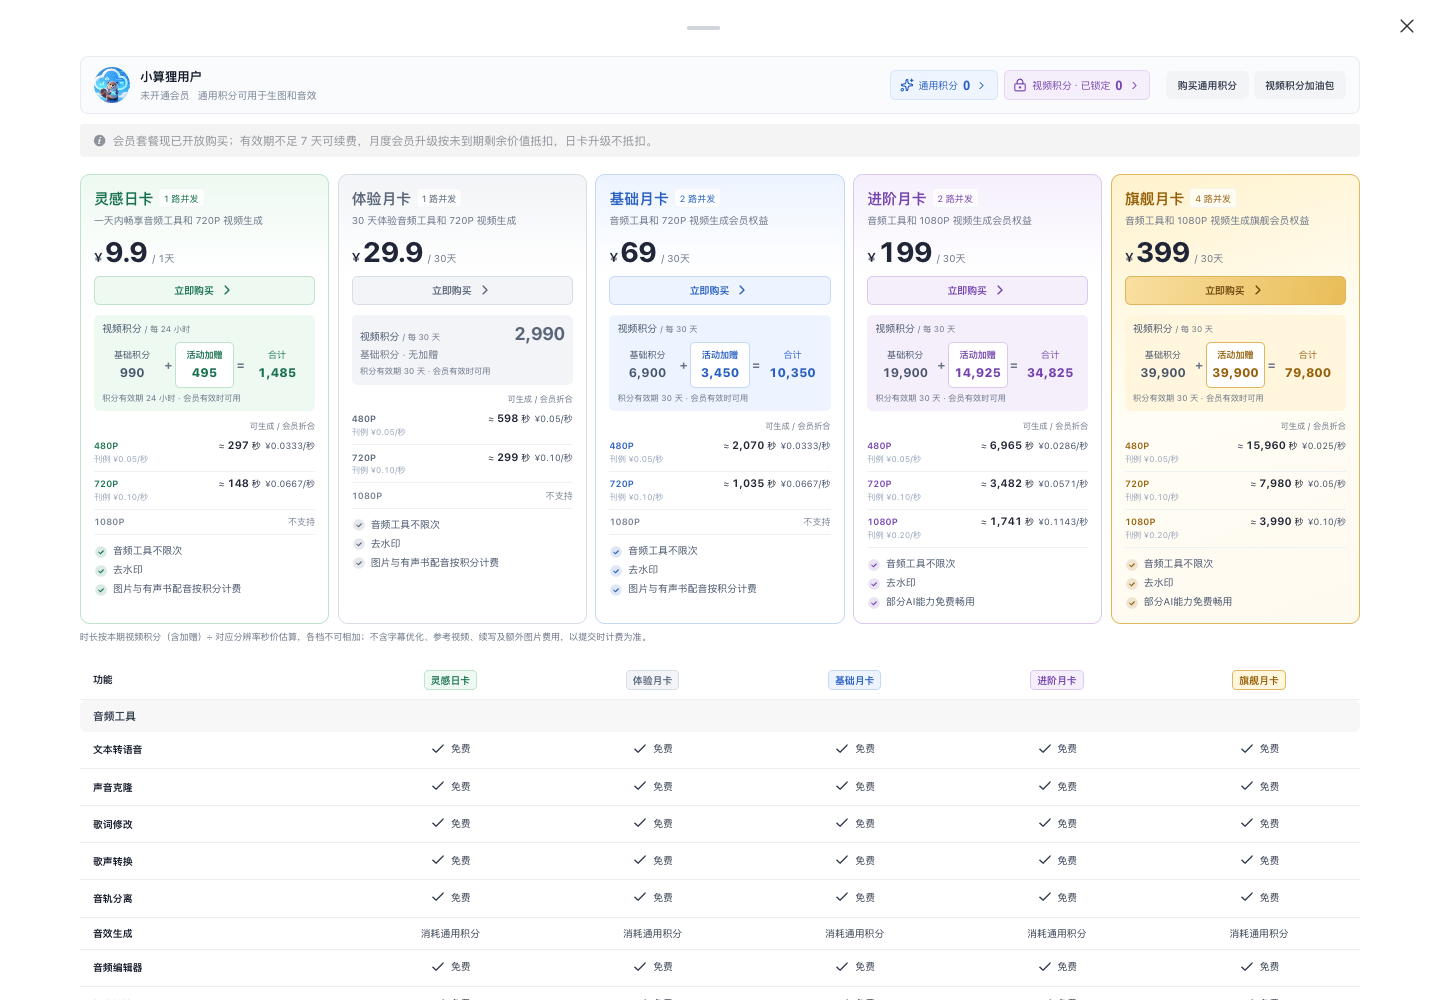The image size is (1440, 1000).
Task: Click the 音轨分离 checkmark under 进阶月卡 column
Action: (x=1045, y=897)
